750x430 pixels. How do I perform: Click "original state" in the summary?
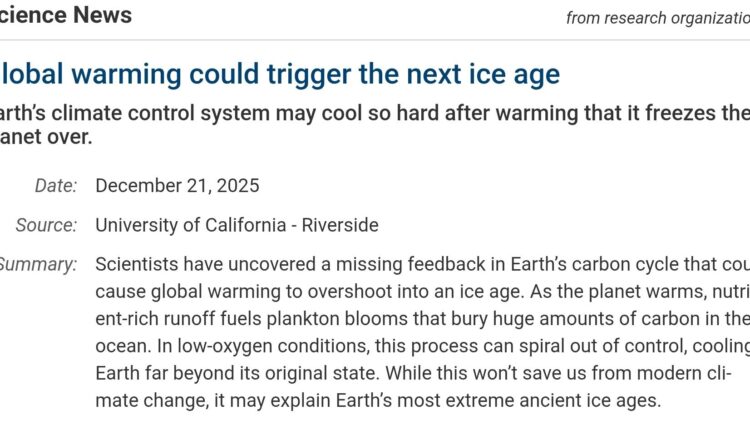(331, 373)
